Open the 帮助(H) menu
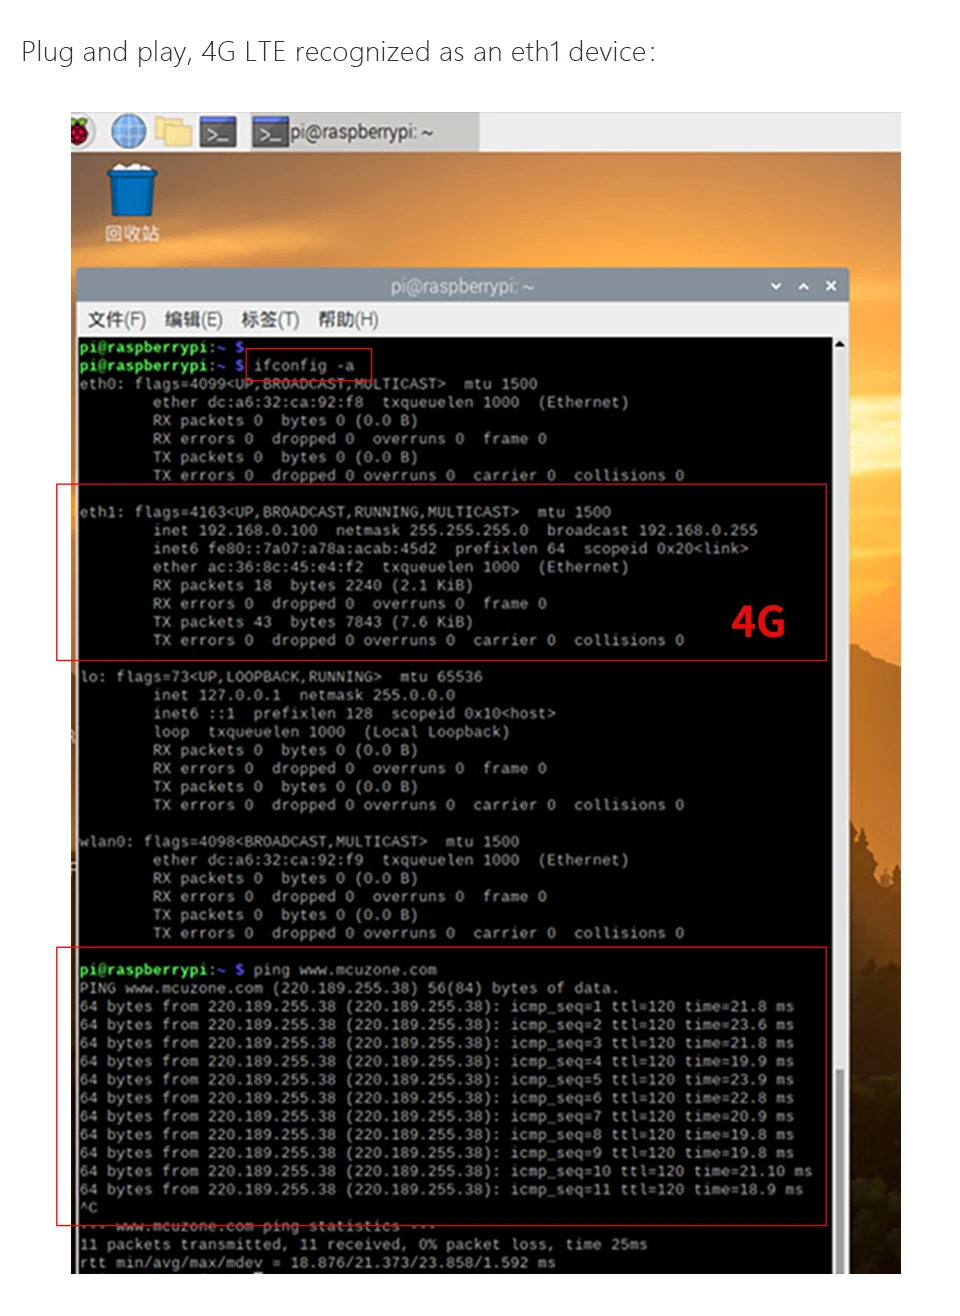This screenshot has width=960, height=1316. click(348, 320)
